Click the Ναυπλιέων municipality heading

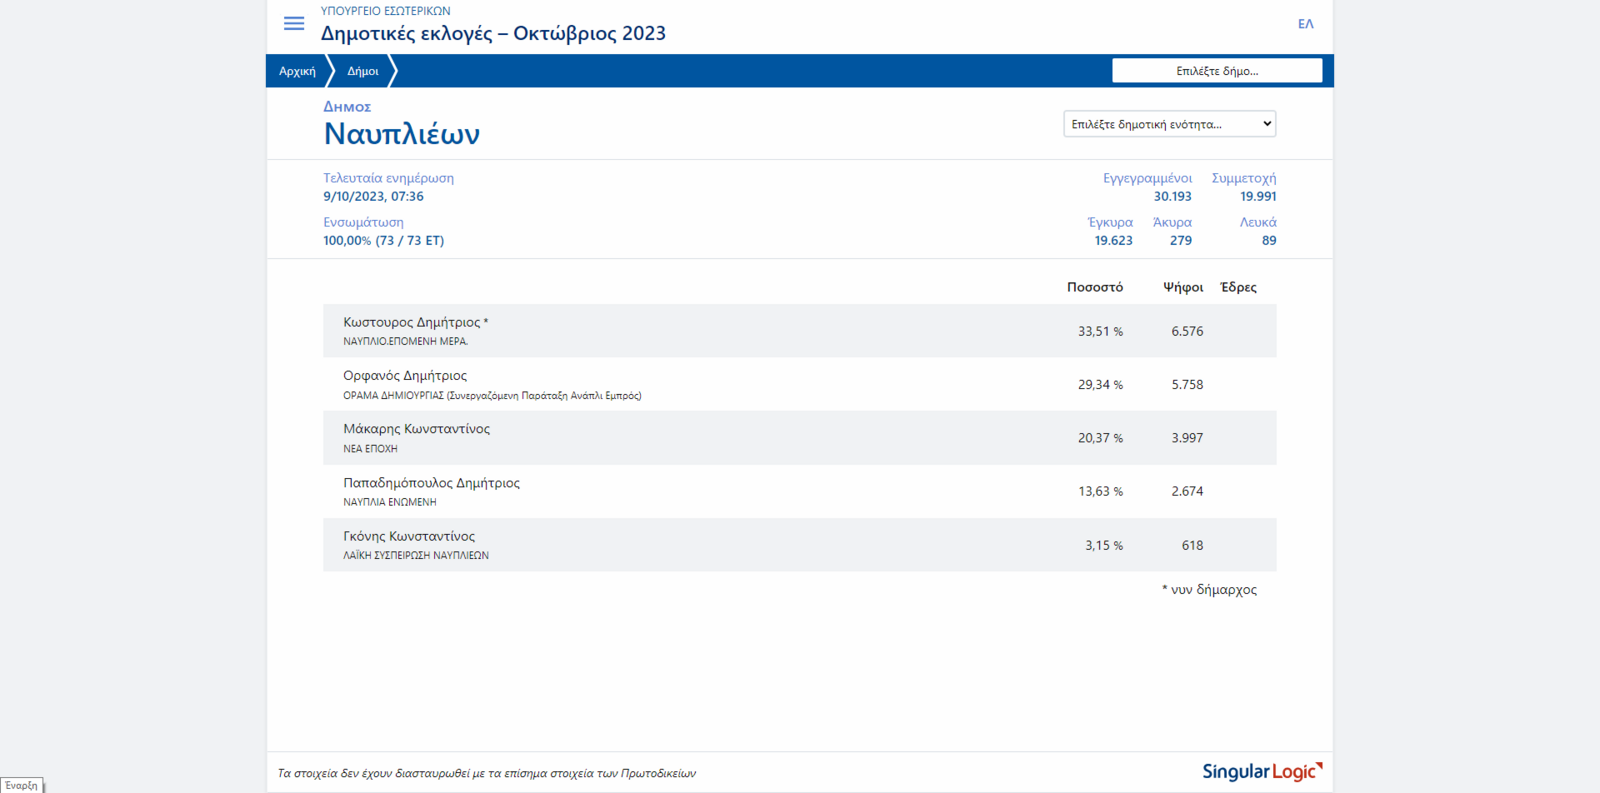(401, 134)
